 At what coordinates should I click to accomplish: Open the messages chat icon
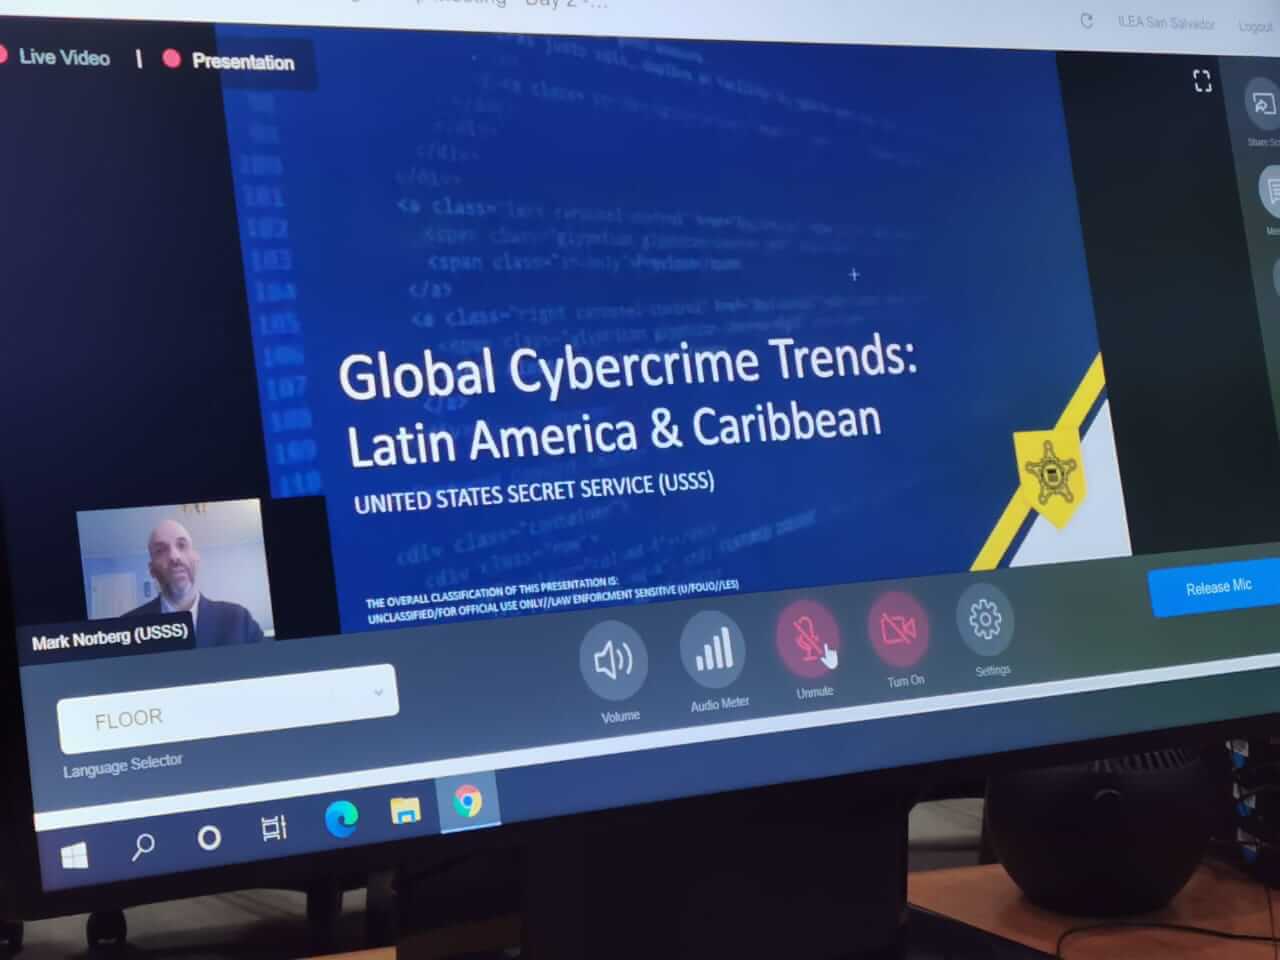tap(1270, 190)
